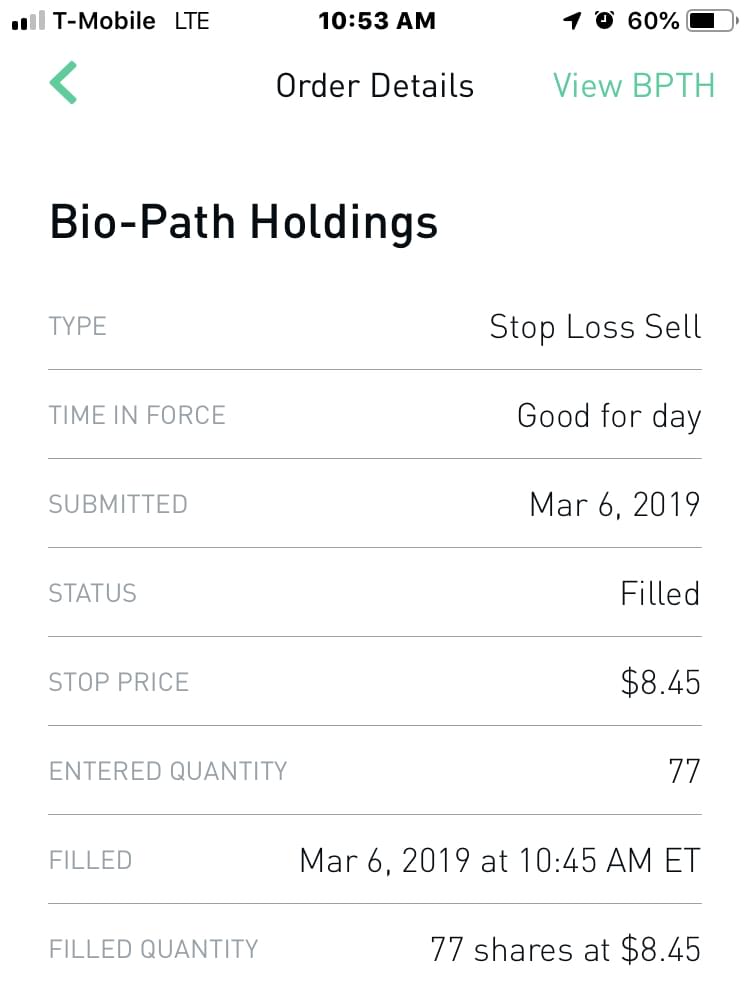750x986 pixels.
Task: Tap the green back chevron
Action: coord(63,83)
